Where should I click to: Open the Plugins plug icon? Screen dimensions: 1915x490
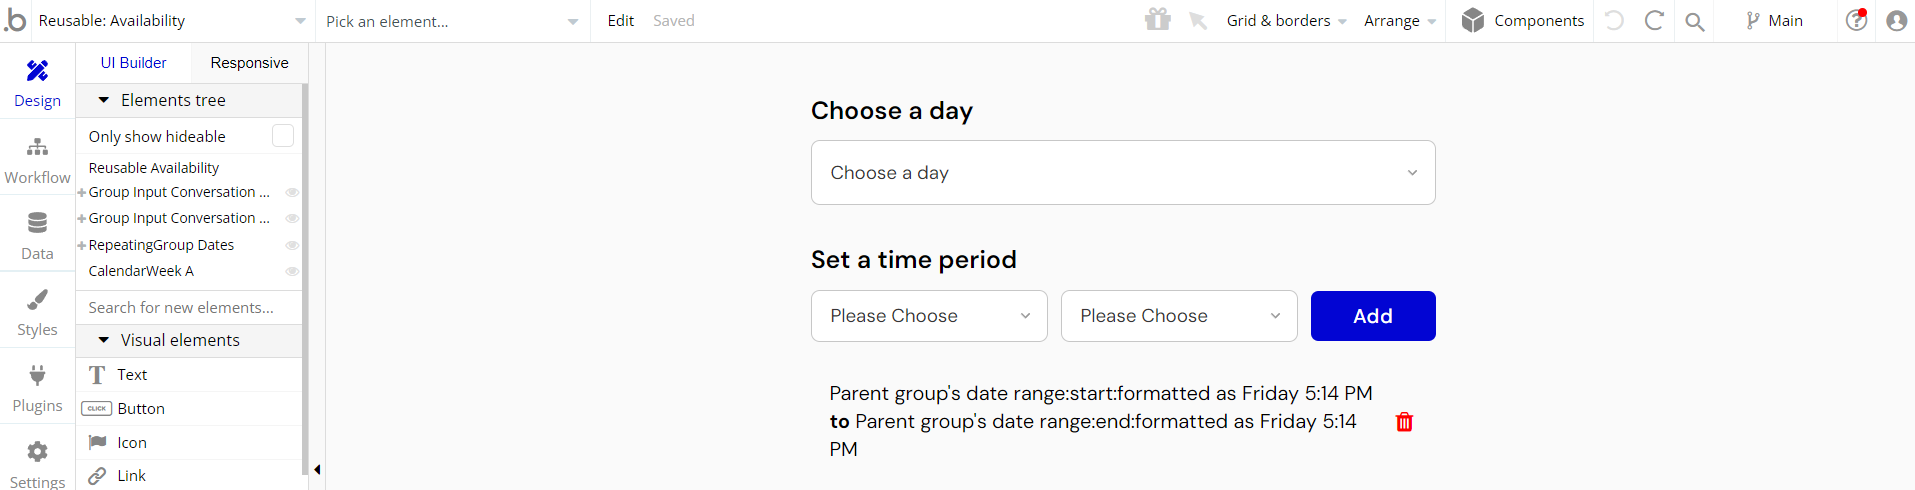[37, 375]
